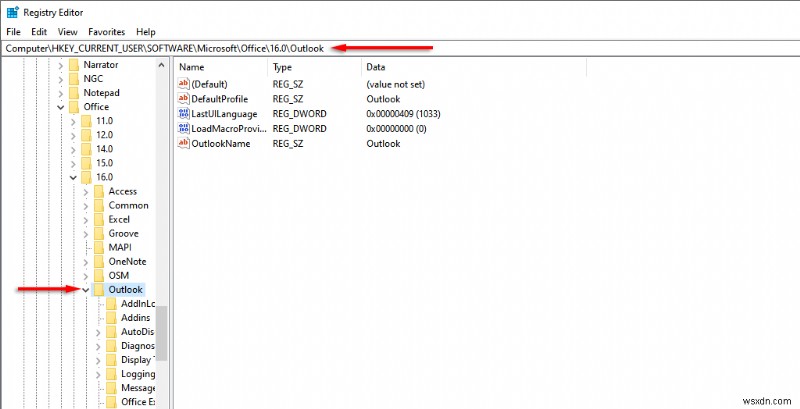Expand the Logging subkey
The width and height of the screenshot is (800, 409).
point(98,374)
